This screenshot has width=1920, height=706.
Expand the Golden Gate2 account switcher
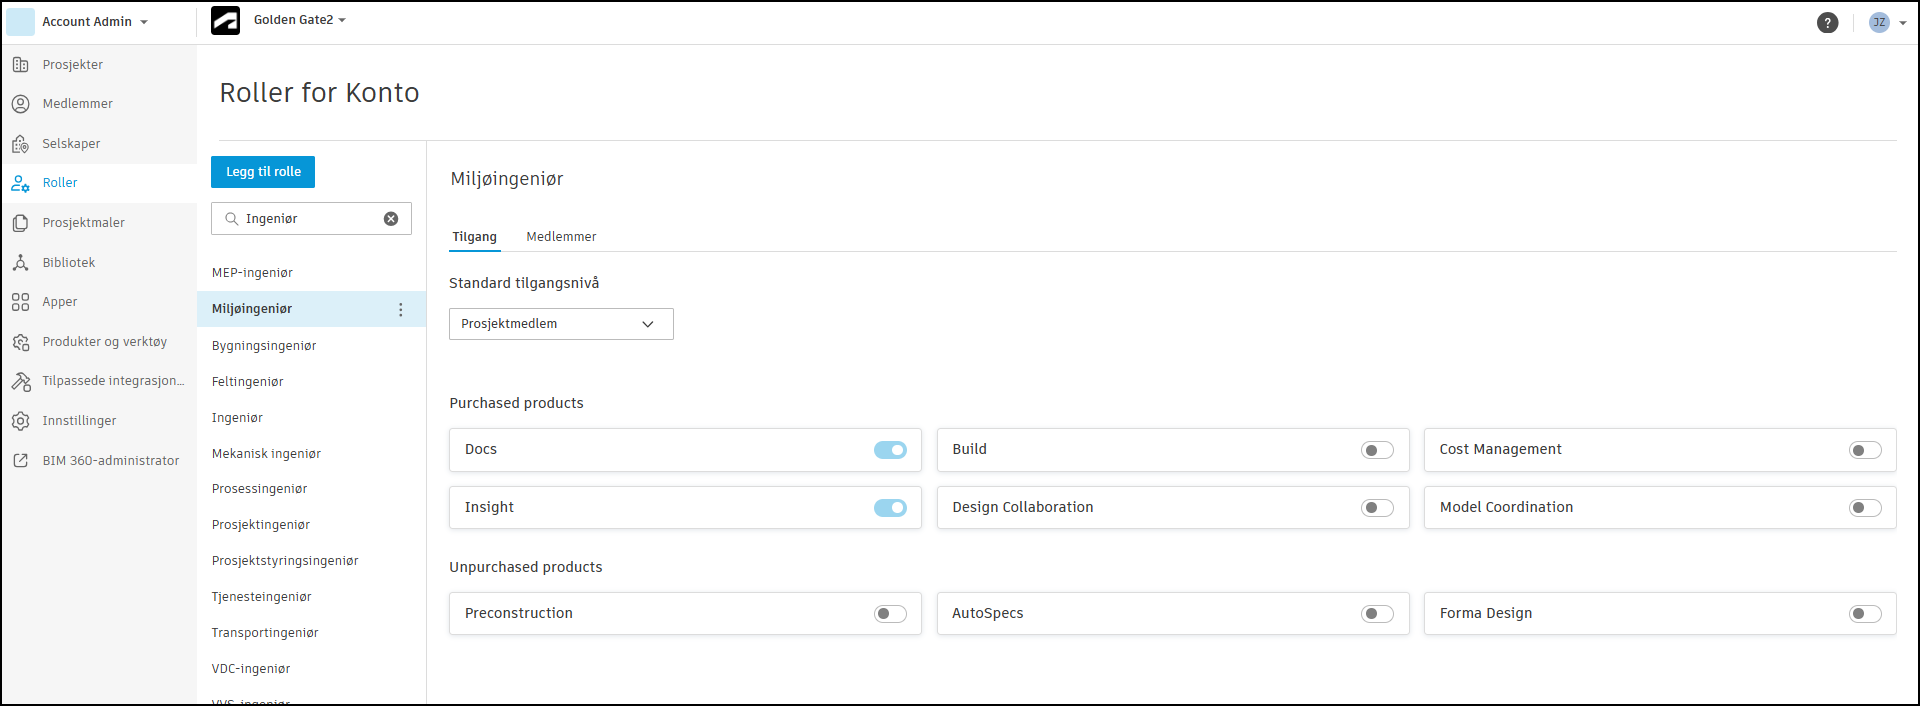pyautogui.click(x=299, y=20)
